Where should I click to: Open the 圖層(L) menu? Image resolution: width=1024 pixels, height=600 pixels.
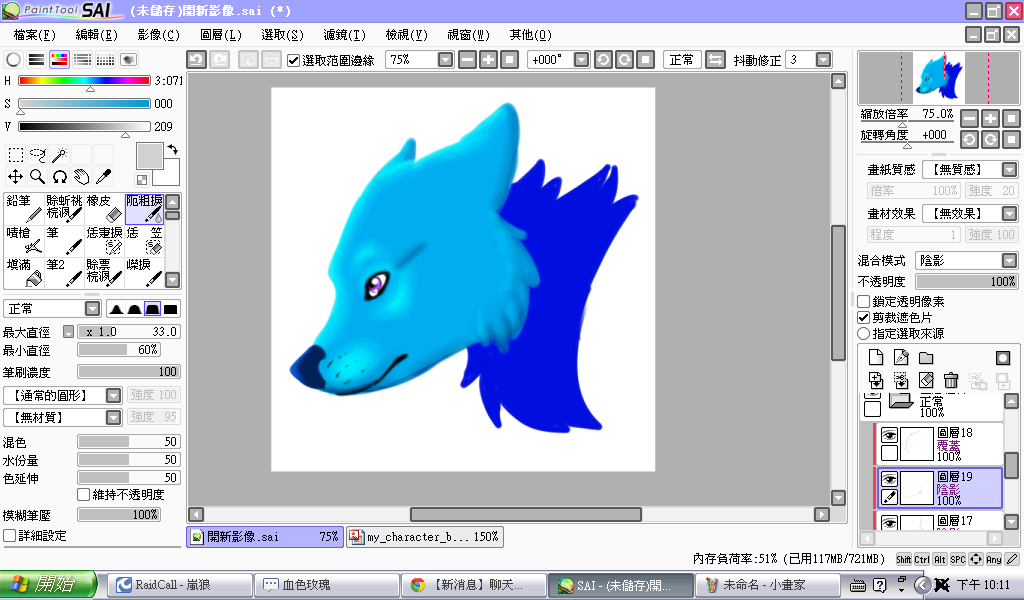coord(221,35)
